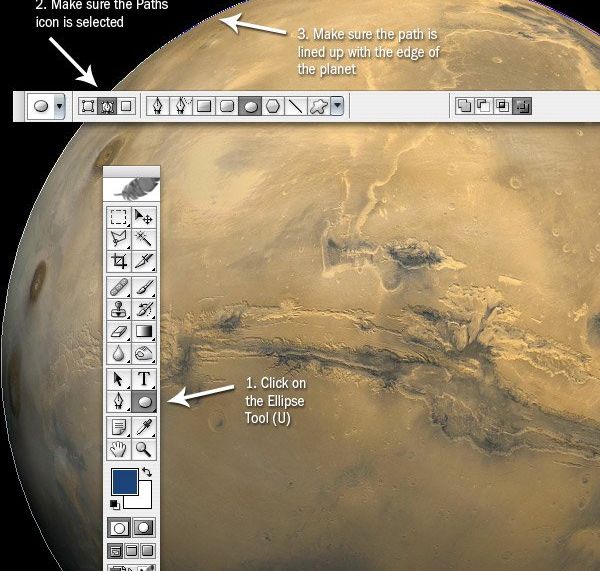Select the Zoom magnifier tool

click(x=144, y=449)
